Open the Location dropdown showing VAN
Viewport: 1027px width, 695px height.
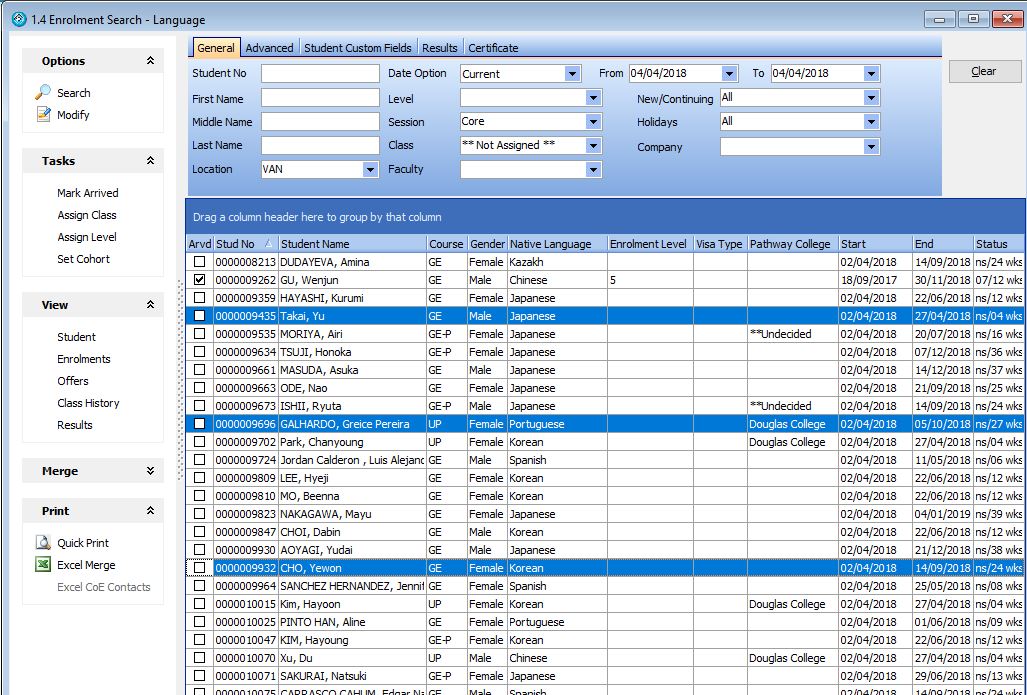pyautogui.click(x=370, y=170)
